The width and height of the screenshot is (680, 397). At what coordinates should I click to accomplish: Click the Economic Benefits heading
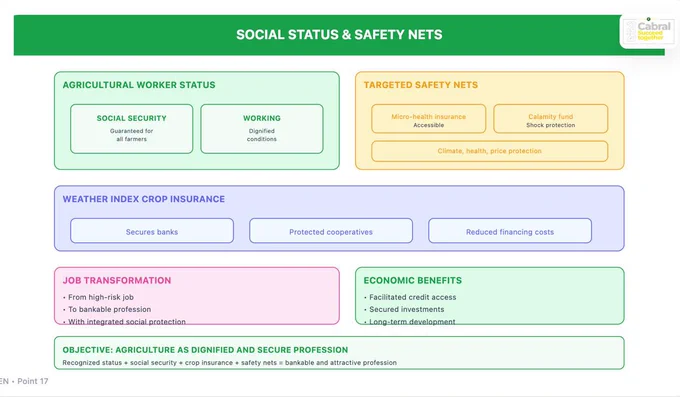click(412, 280)
